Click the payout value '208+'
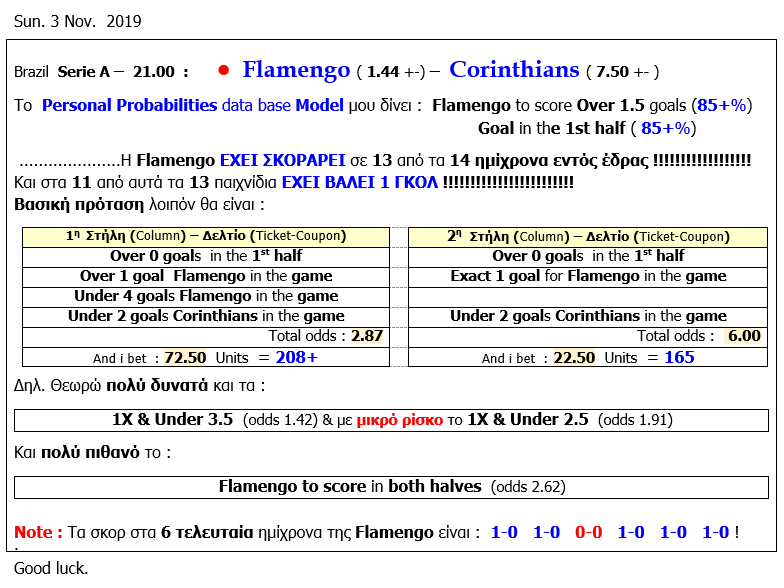Viewport: 784px width, 588px height. pos(296,358)
